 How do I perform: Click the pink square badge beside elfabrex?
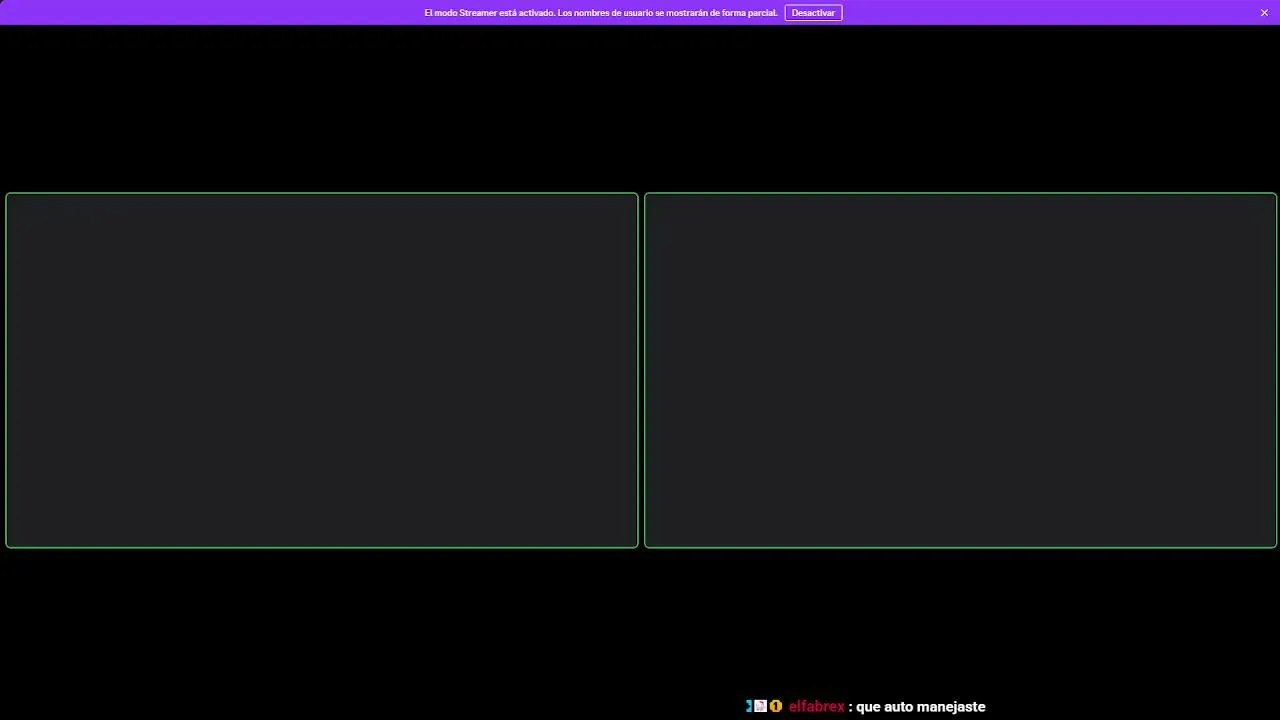[x=760, y=706]
